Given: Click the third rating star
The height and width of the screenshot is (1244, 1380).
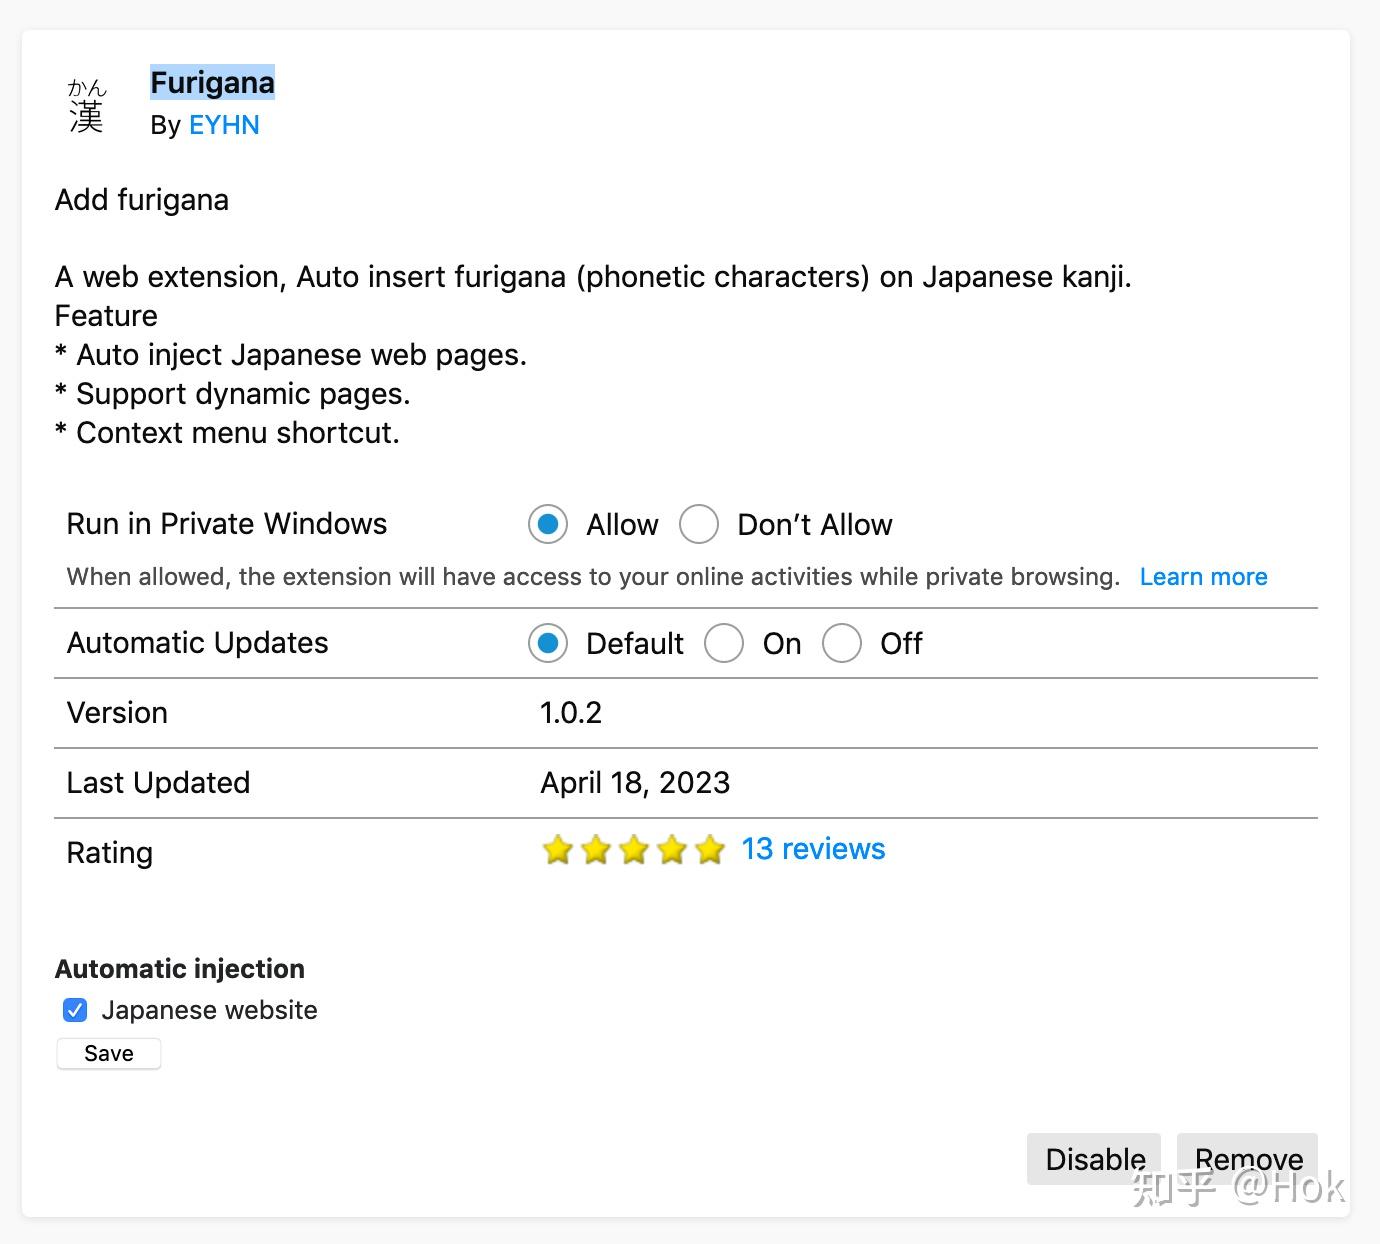Looking at the screenshot, I should coord(633,850).
